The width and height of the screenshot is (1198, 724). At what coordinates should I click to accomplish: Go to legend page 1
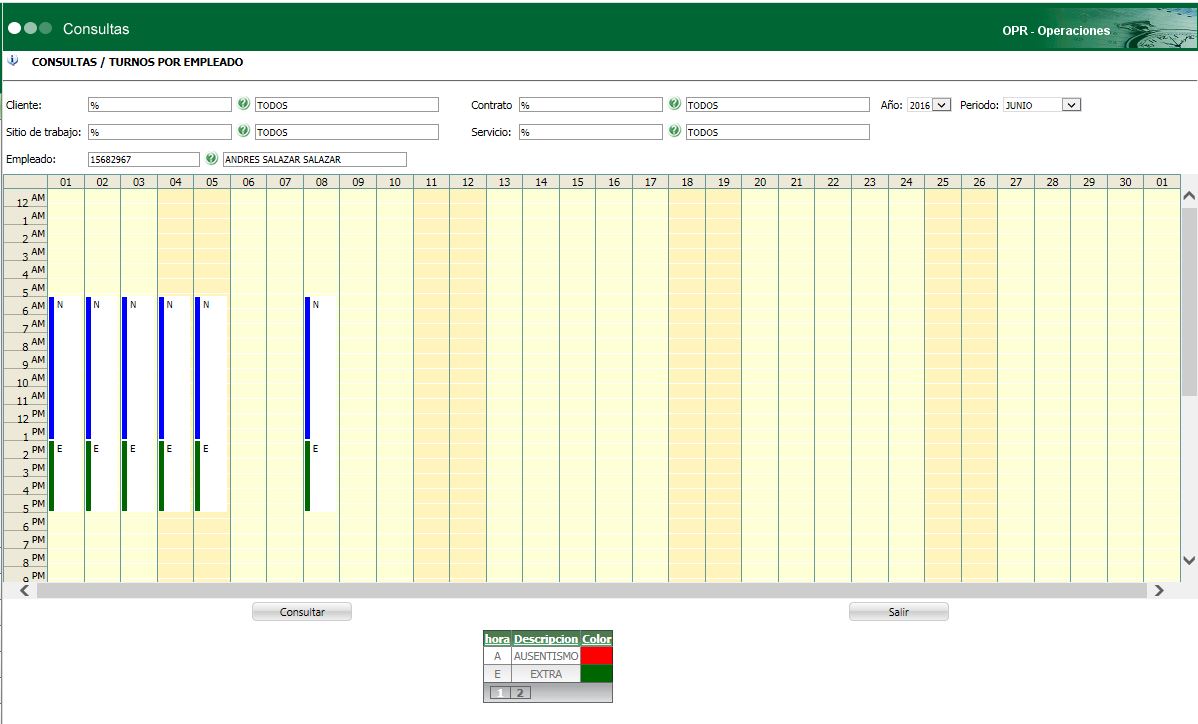(x=500, y=693)
